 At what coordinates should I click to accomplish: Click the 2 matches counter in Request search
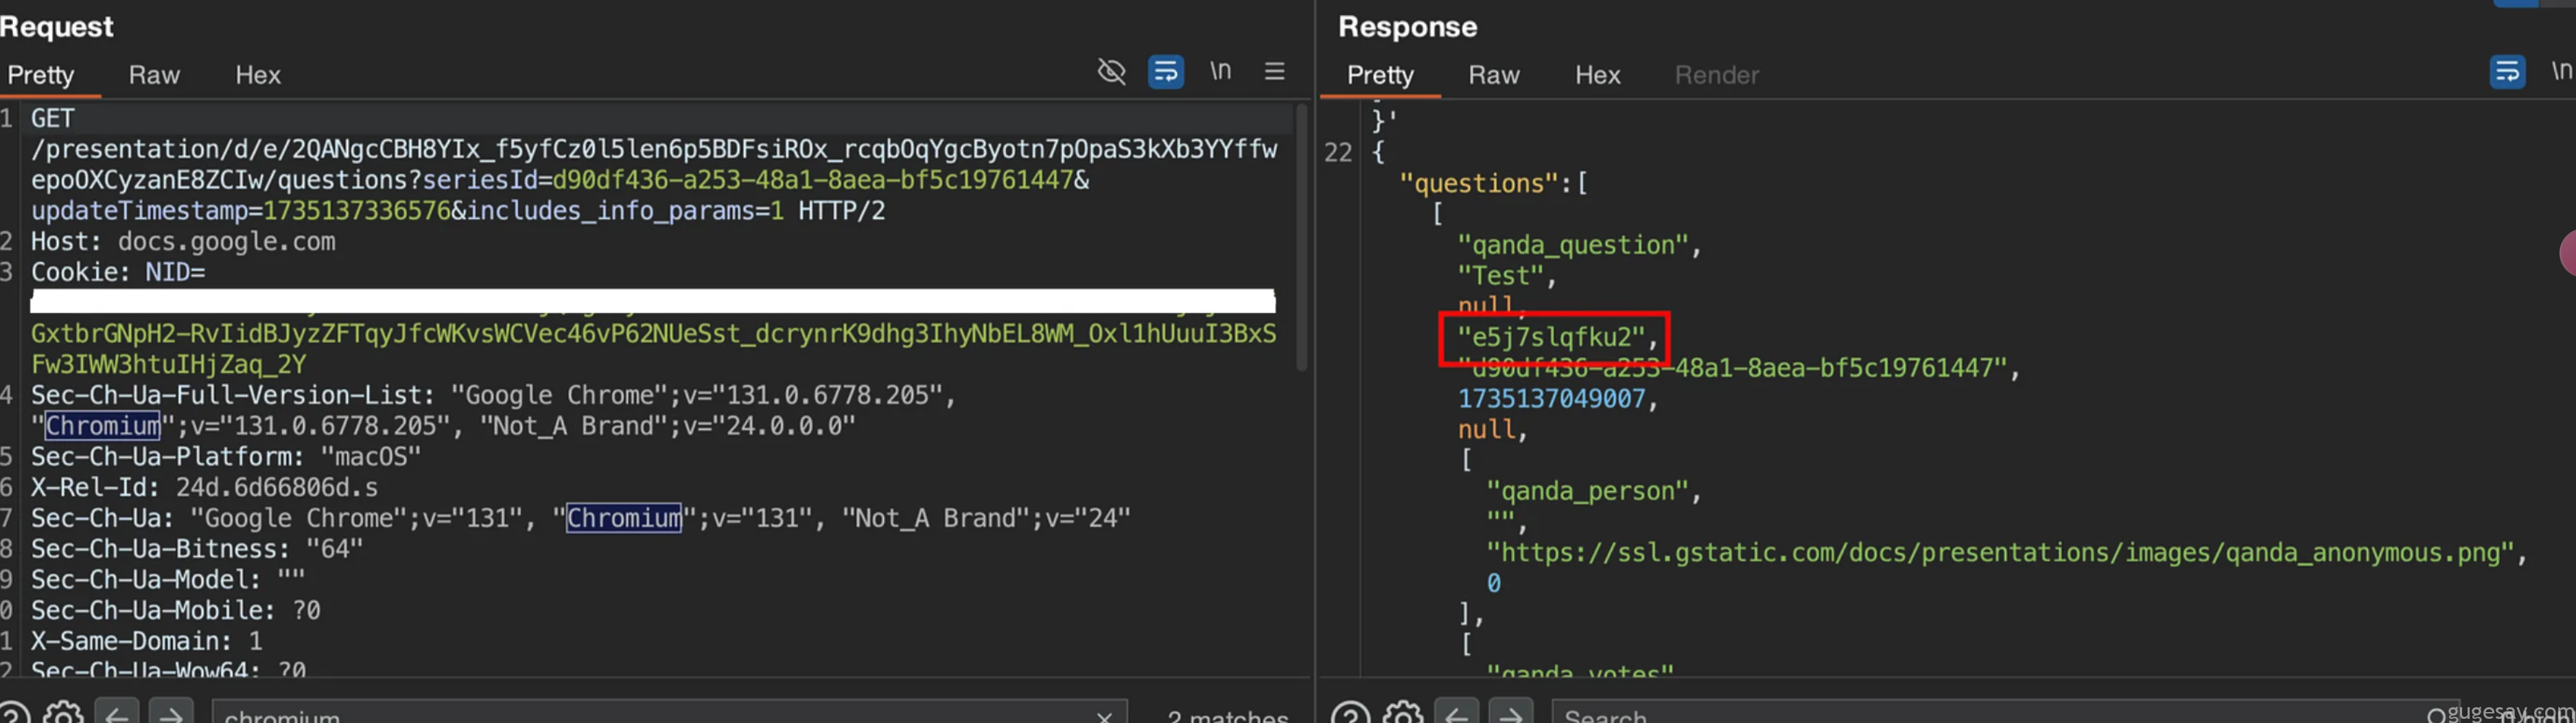click(x=1227, y=716)
